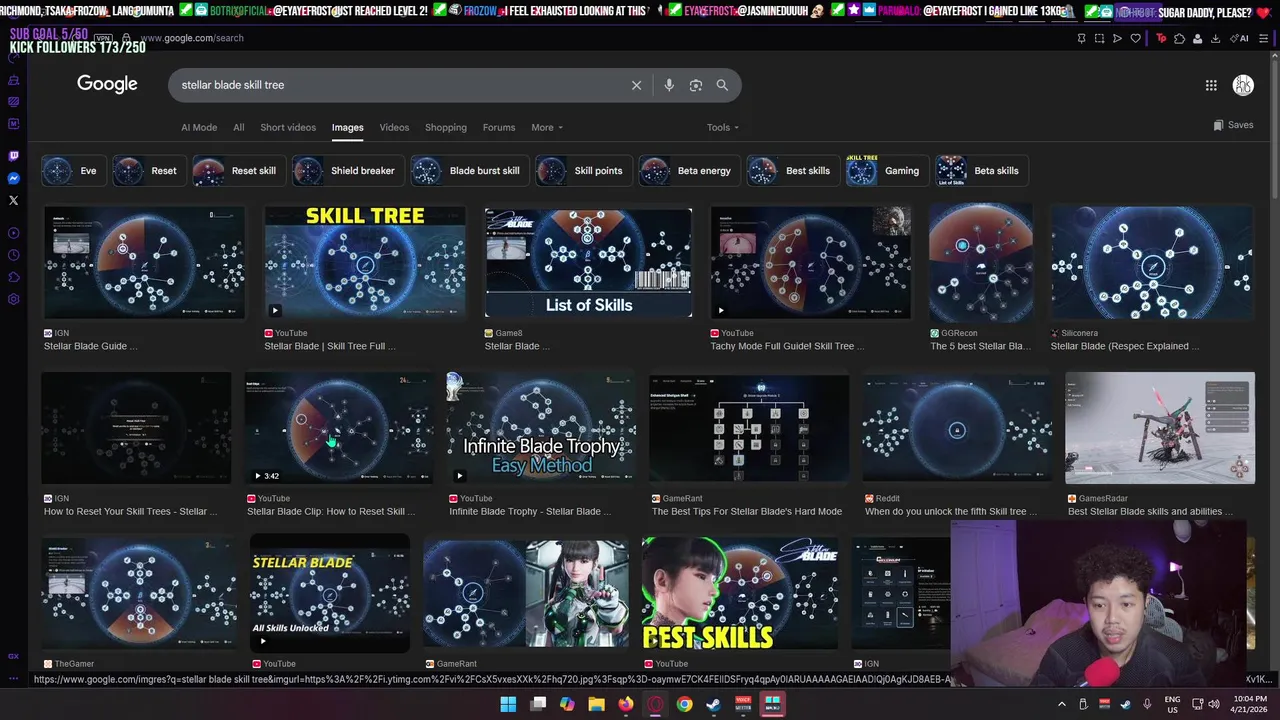Switch to the Videos tab
Image resolution: width=1280 pixels, height=720 pixels.
click(x=394, y=127)
